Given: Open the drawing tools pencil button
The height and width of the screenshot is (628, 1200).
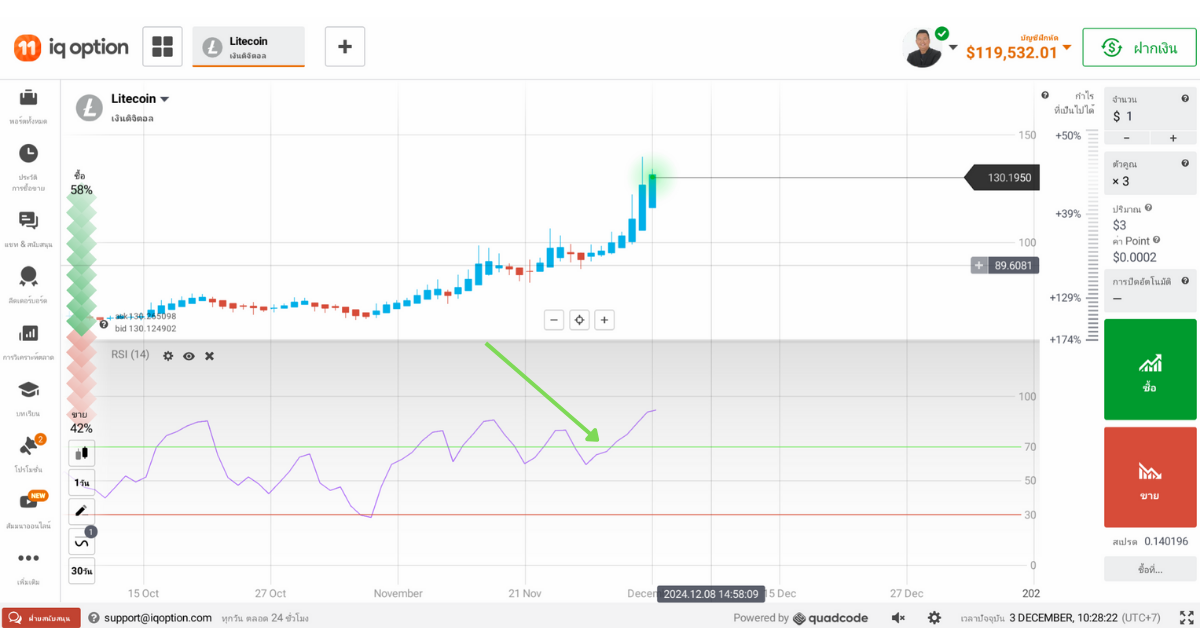Looking at the screenshot, I should [x=82, y=511].
